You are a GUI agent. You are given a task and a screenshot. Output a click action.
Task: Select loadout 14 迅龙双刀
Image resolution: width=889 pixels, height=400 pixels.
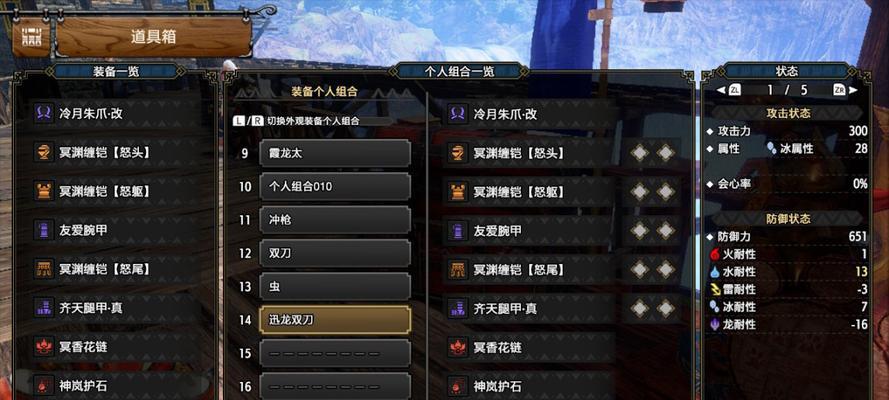[335, 320]
